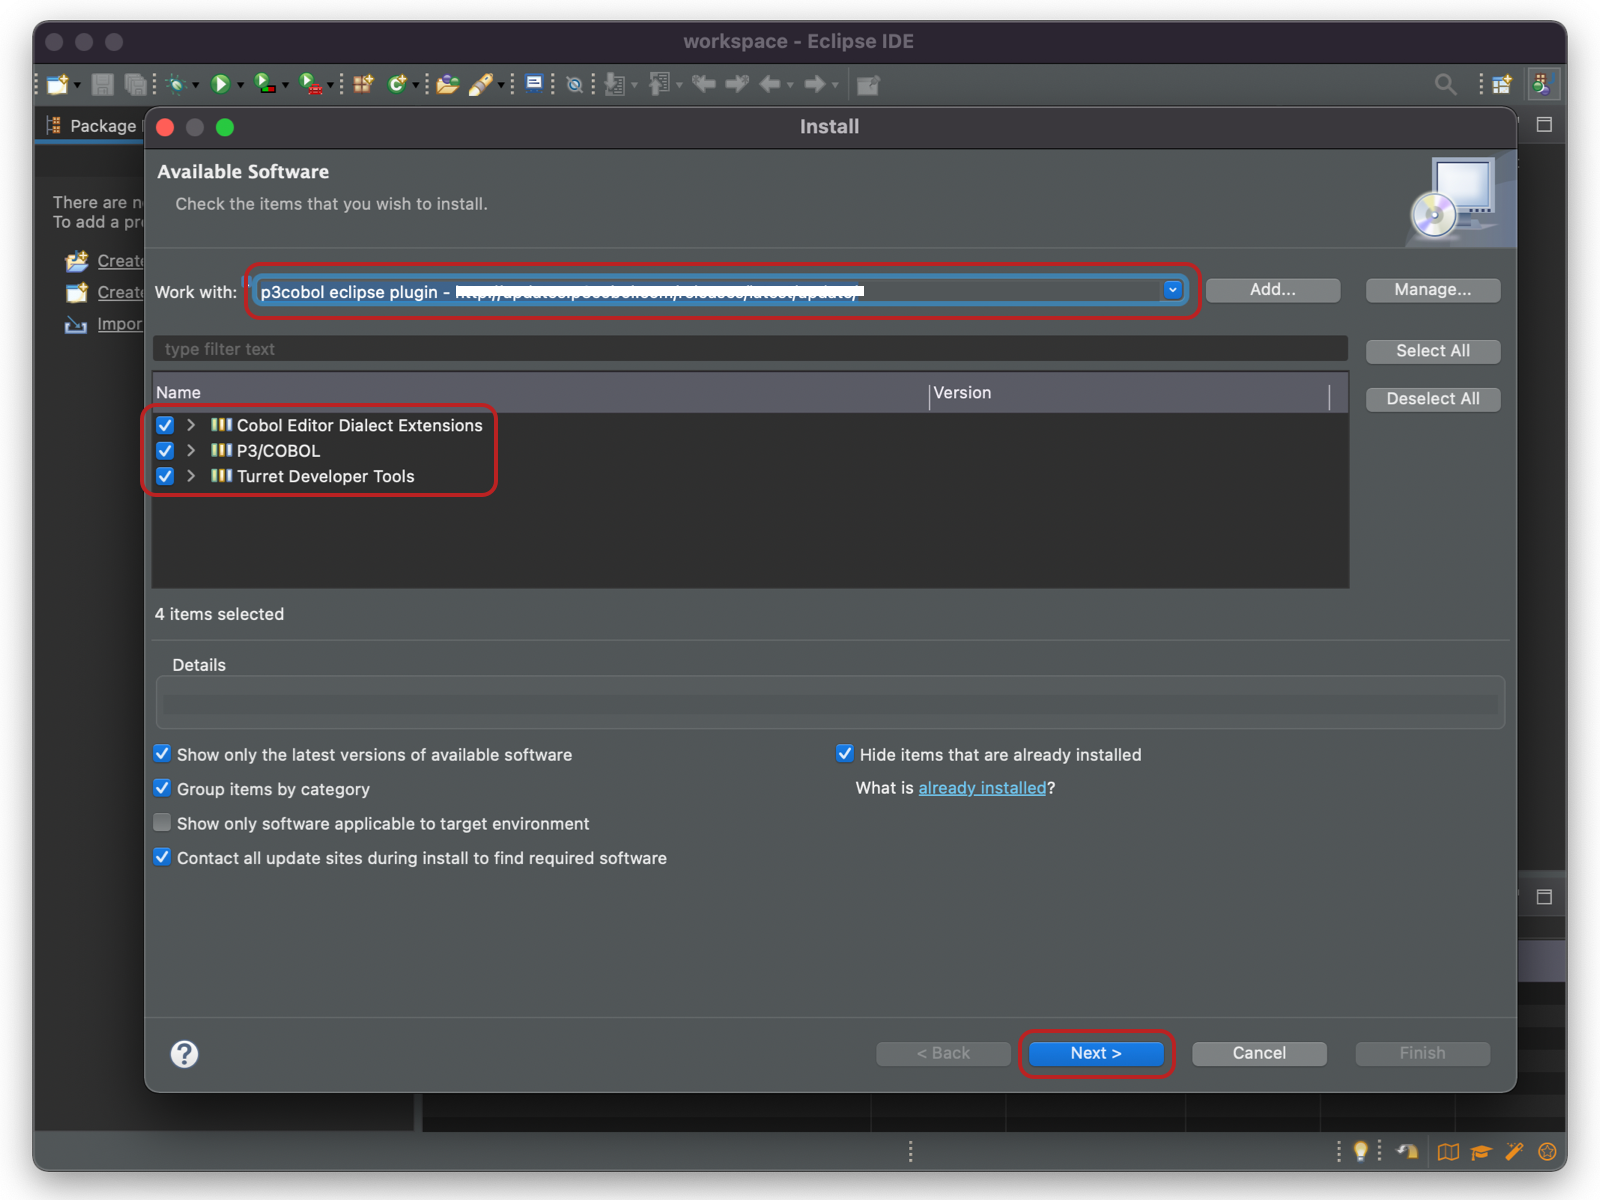Click the What's New star icon
Viewport: 1600px width, 1200px height.
pos(1547,1152)
